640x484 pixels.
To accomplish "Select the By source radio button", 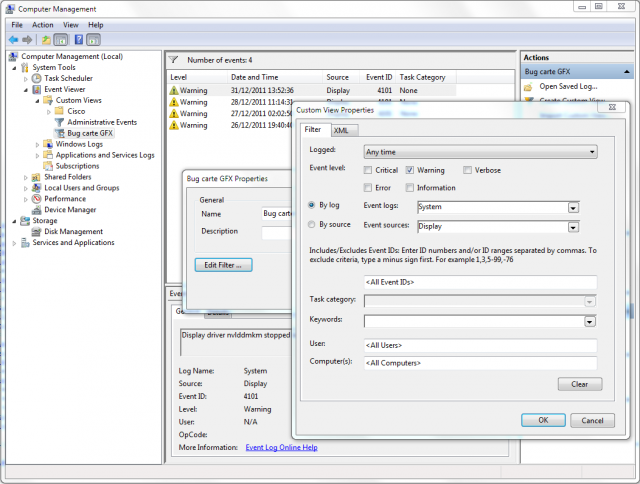I will [312, 225].
